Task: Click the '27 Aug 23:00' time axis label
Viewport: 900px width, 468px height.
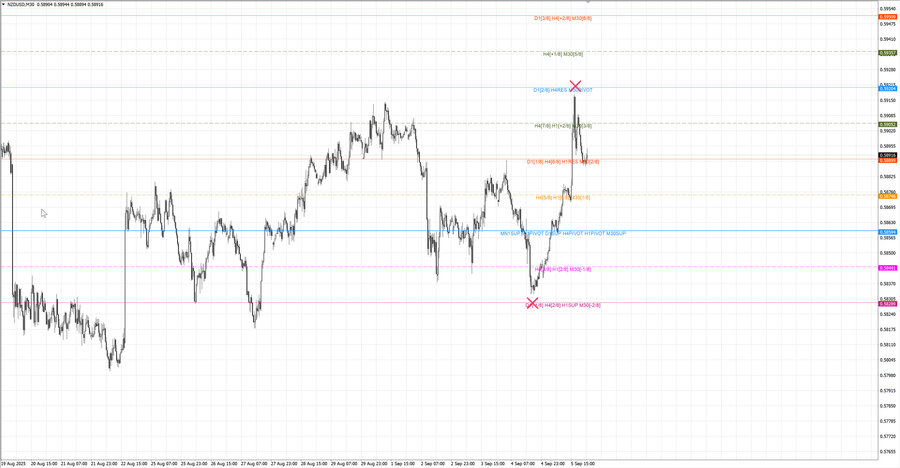Action: pyautogui.click(x=284, y=463)
